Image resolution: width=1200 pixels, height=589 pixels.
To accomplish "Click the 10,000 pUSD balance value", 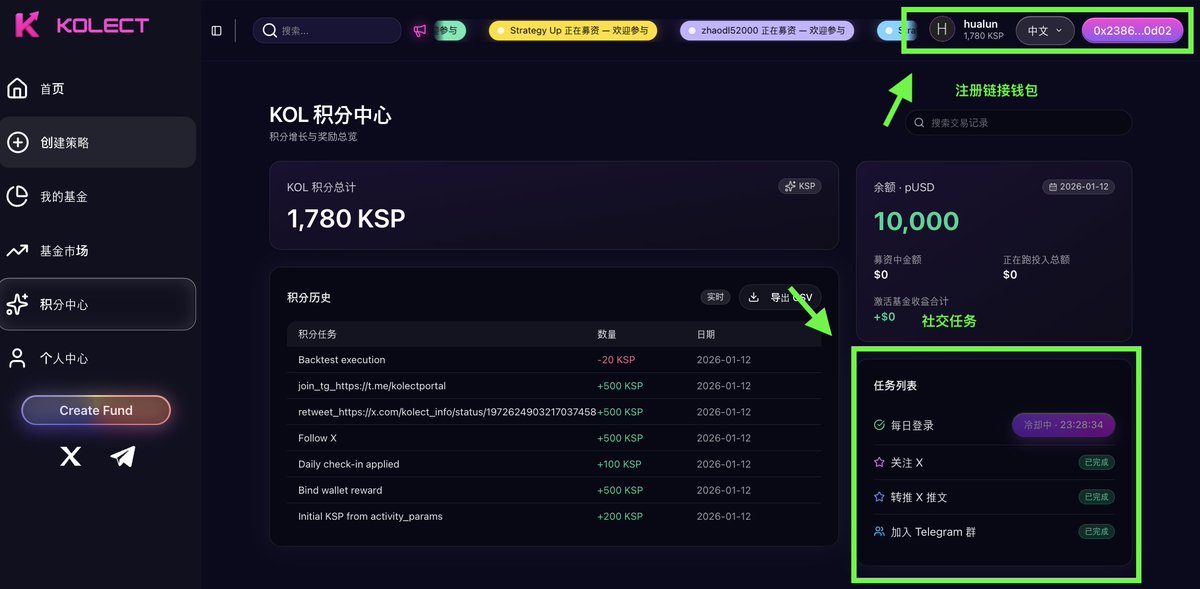I will click(x=916, y=221).
